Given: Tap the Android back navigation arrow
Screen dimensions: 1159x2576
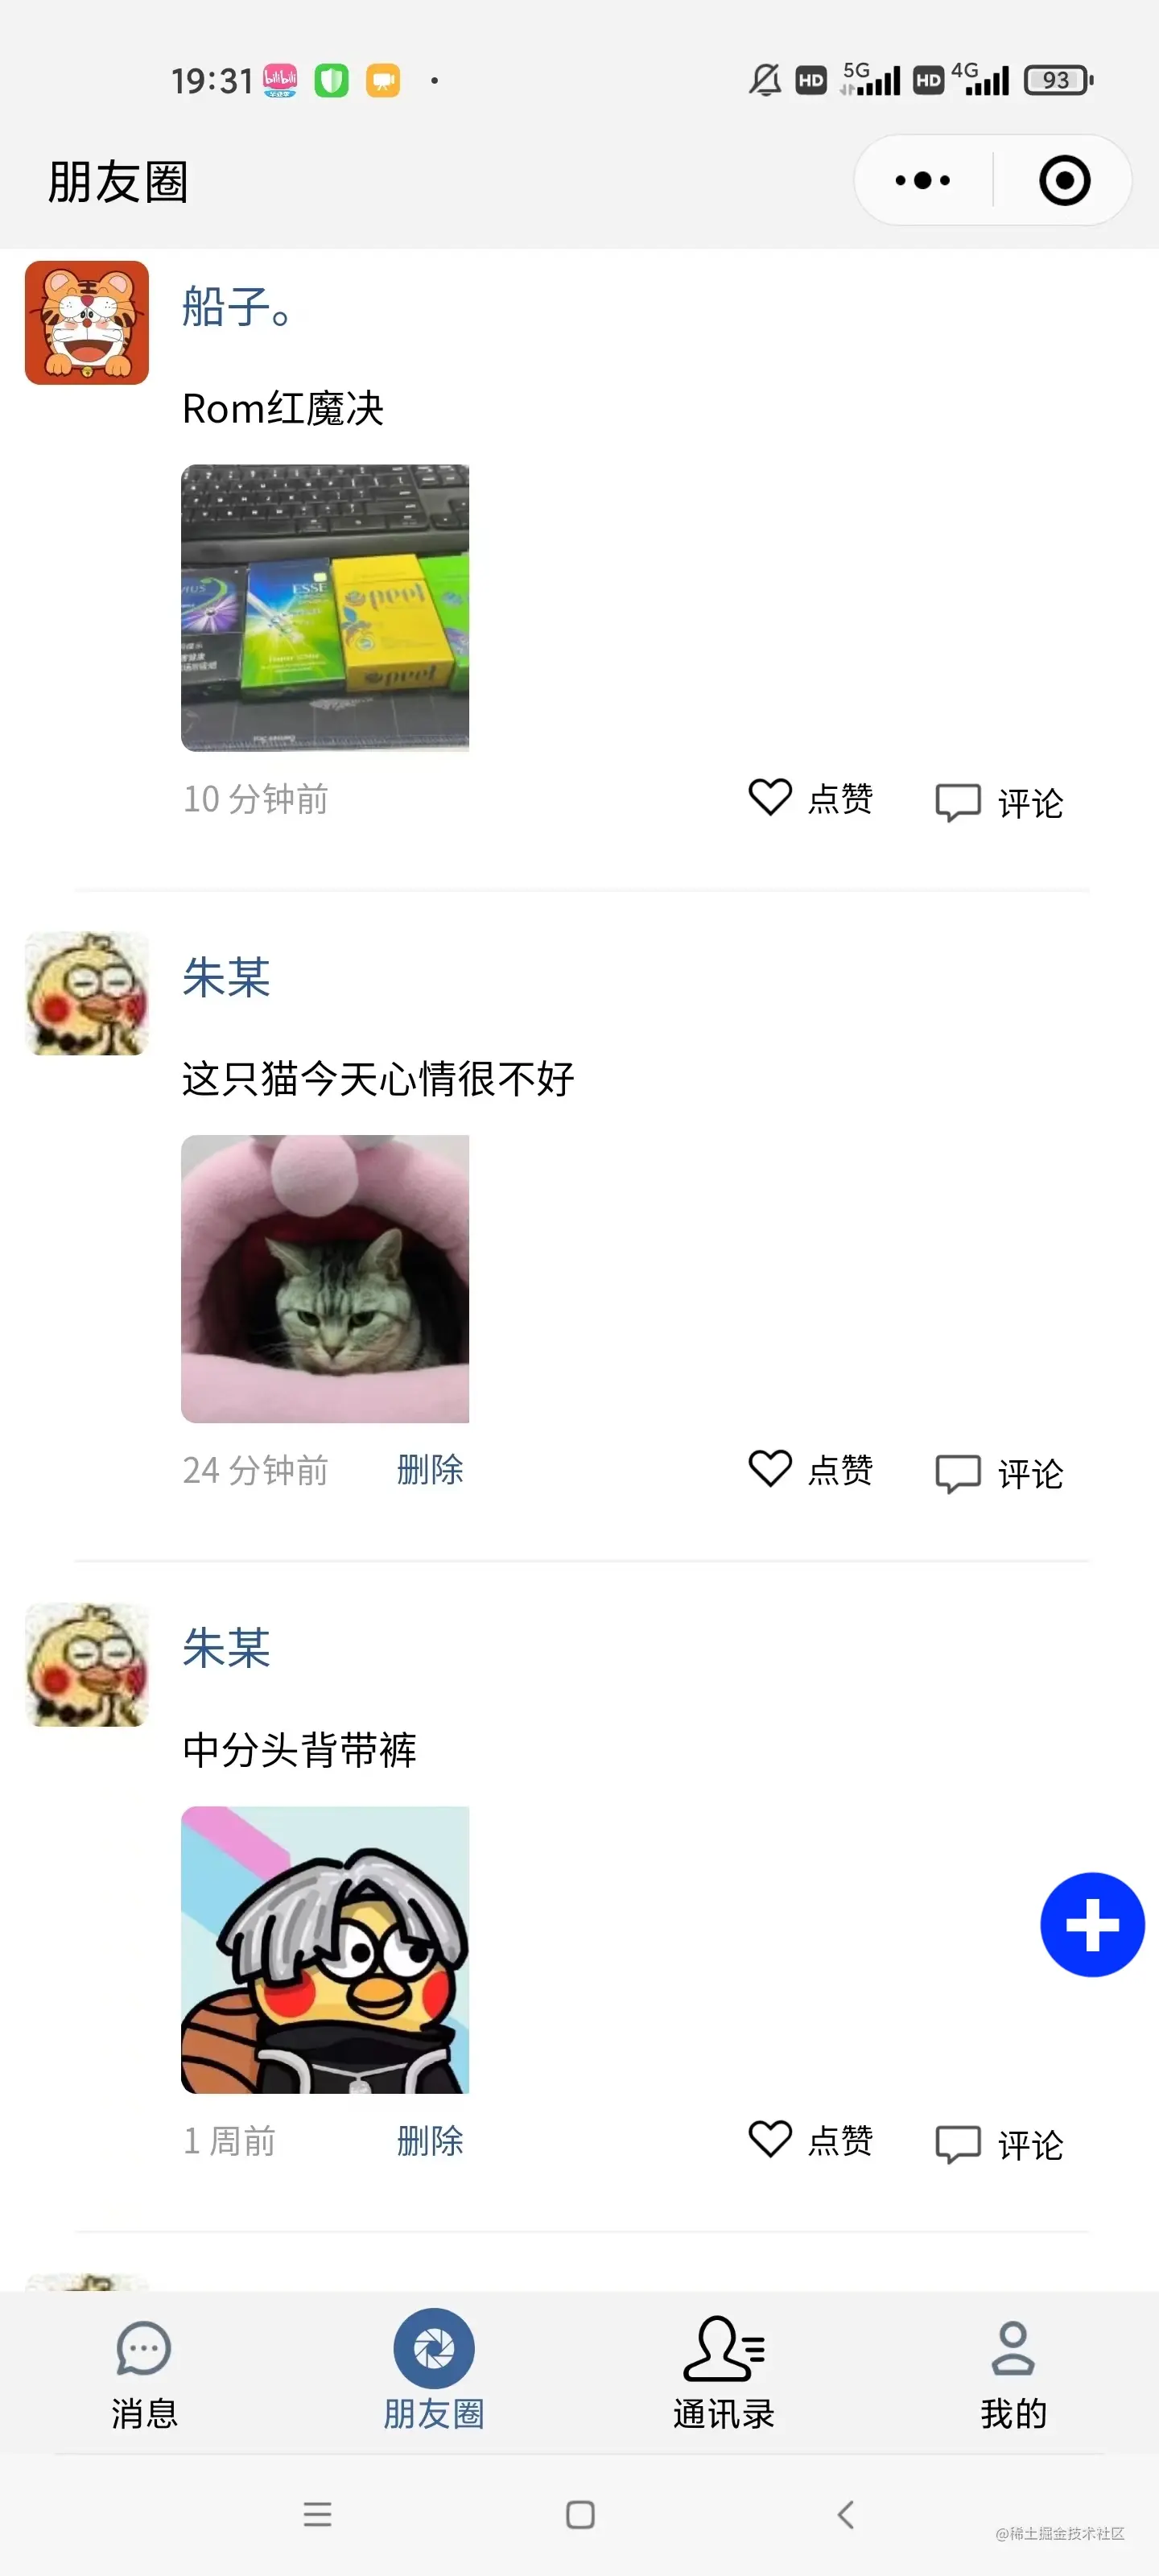Looking at the screenshot, I should (x=846, y=2514).
